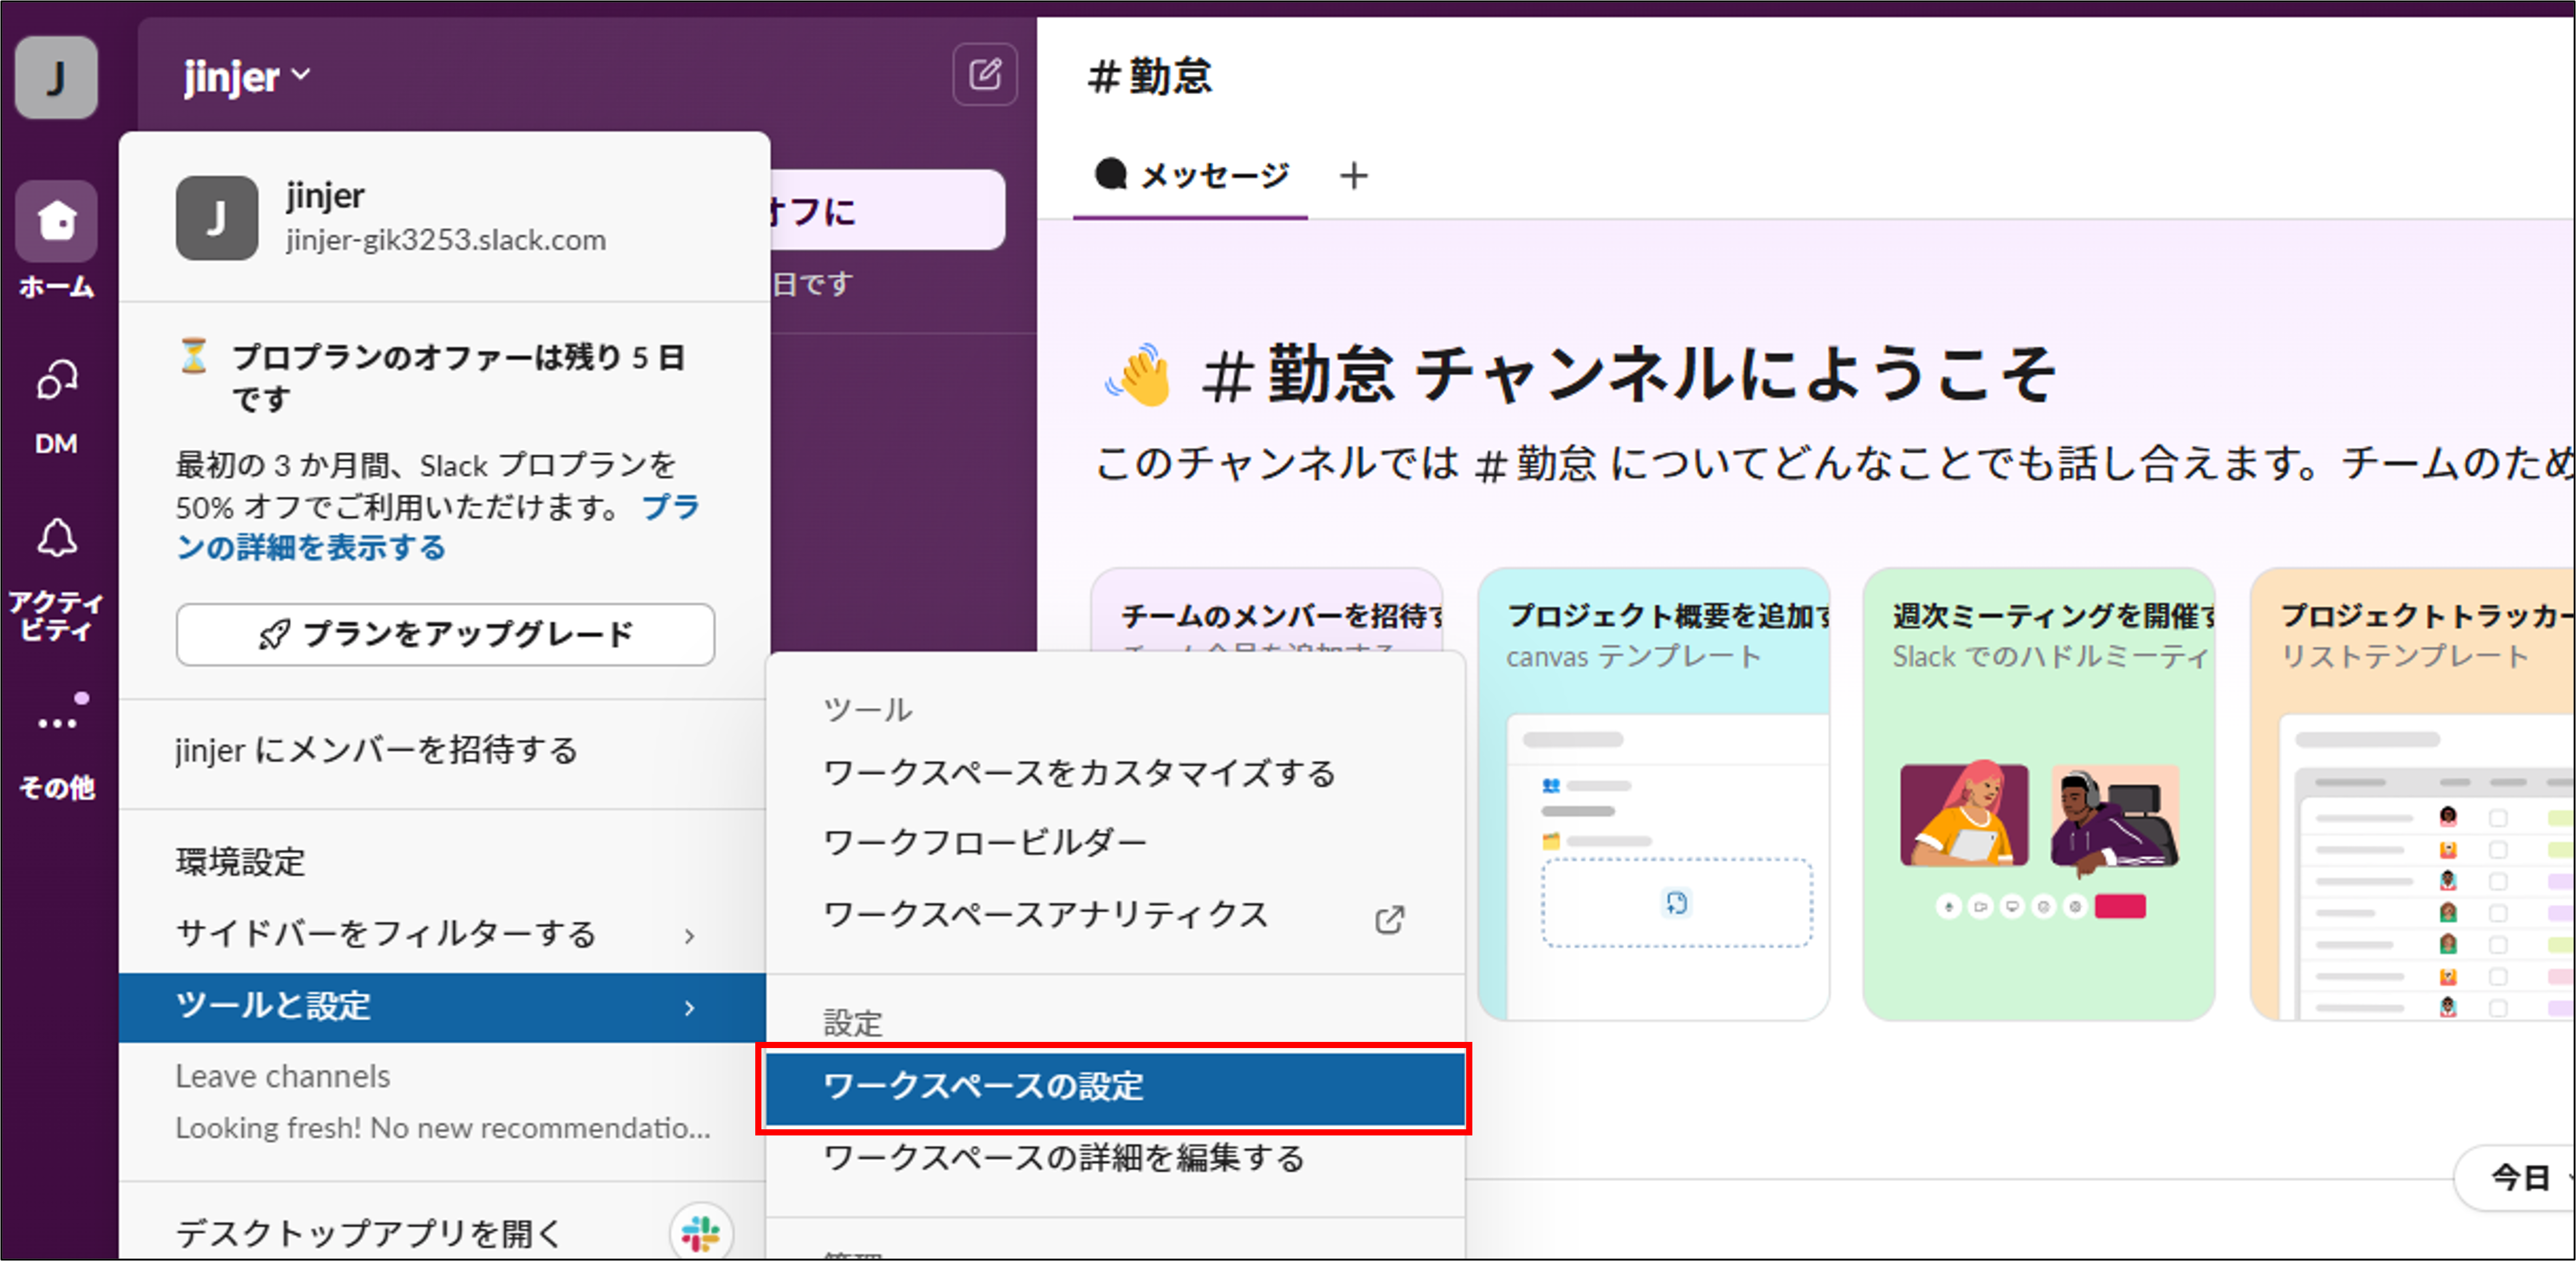Screen dimensions: 2576x1261
Task: Choose ワークスペースをカスタマイズする
Action: (1115, 773)
